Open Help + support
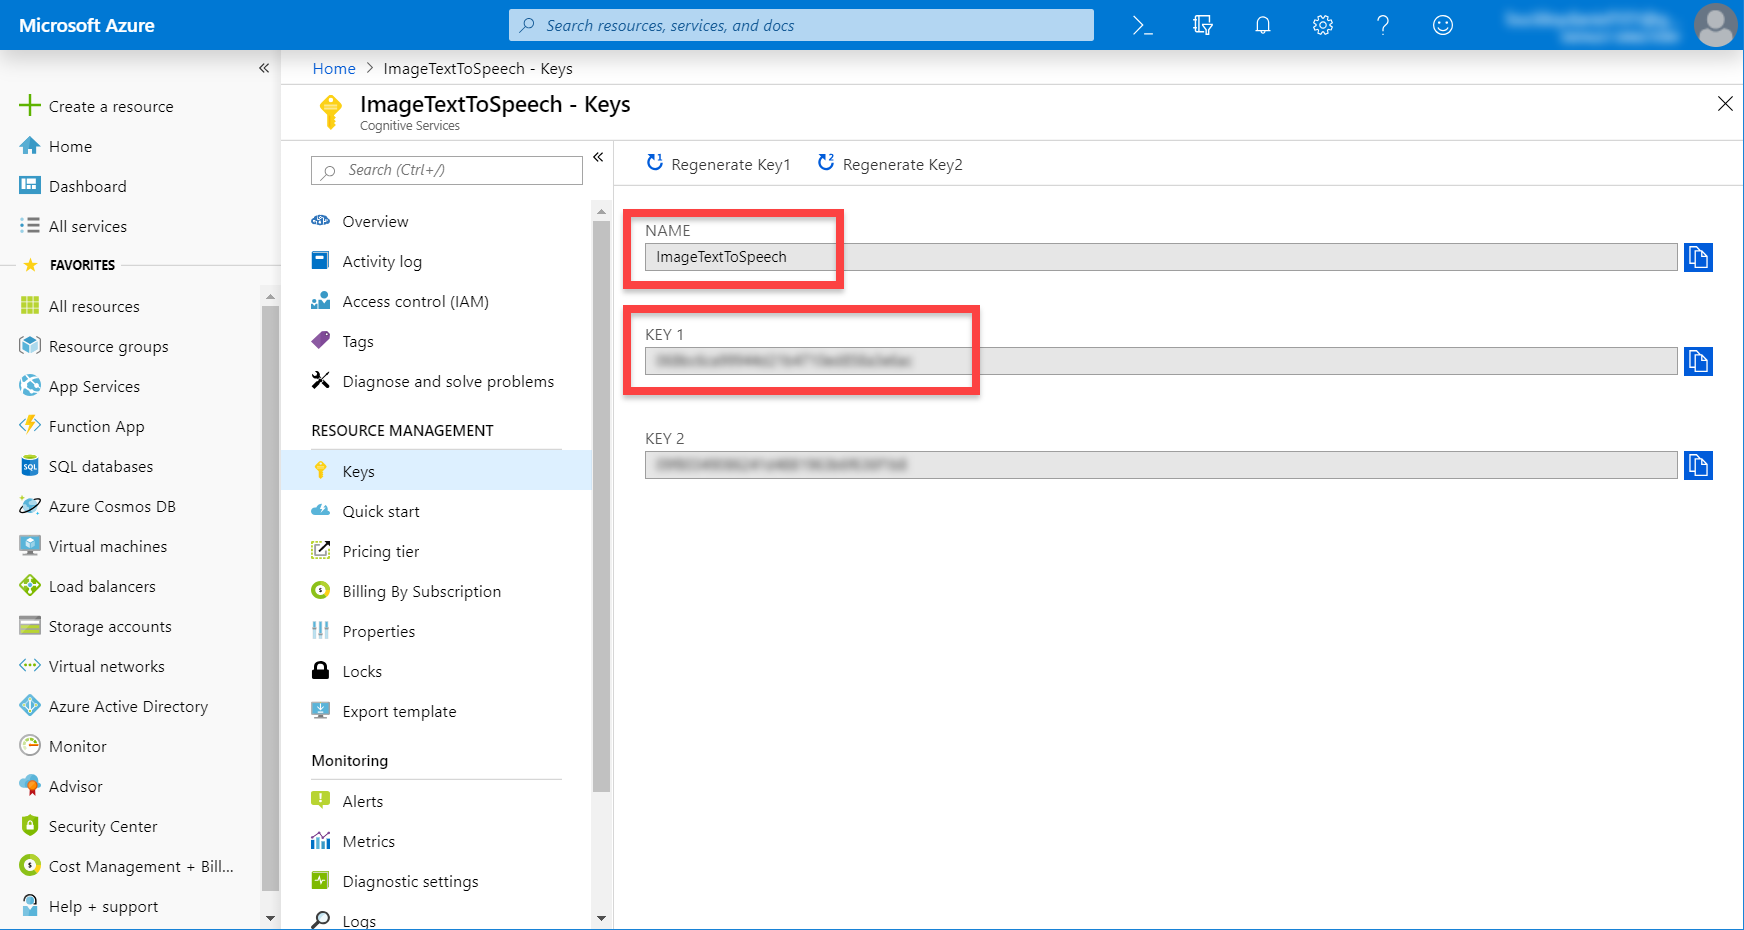Viewport: 1744px width, 930px height. click(x=89, y=906)
